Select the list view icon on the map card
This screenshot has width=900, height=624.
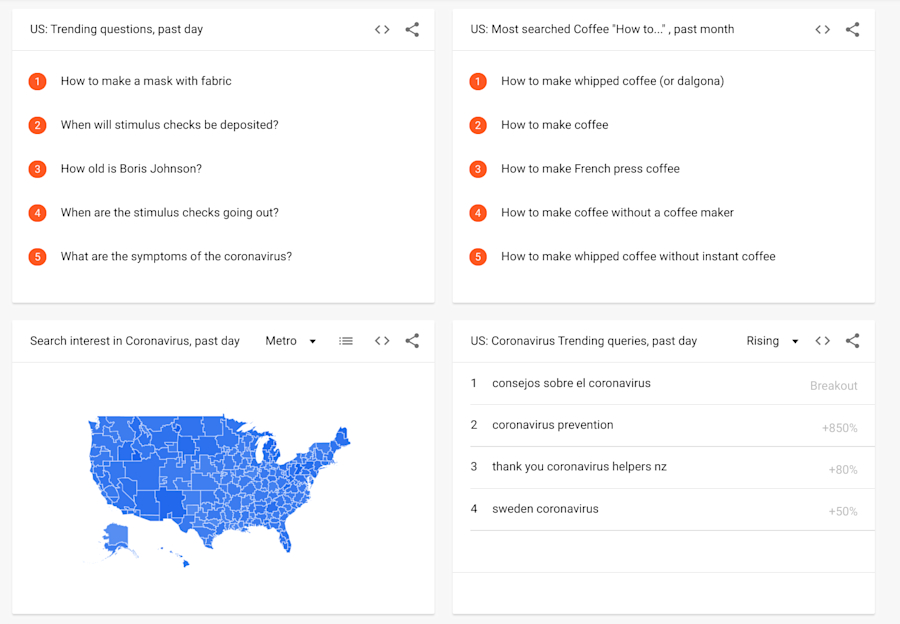pos(346,340)
